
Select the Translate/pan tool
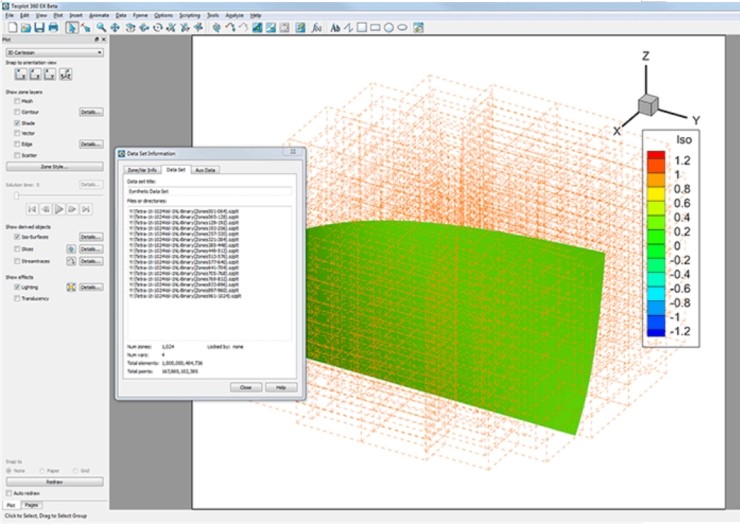[x=116, y=28]
